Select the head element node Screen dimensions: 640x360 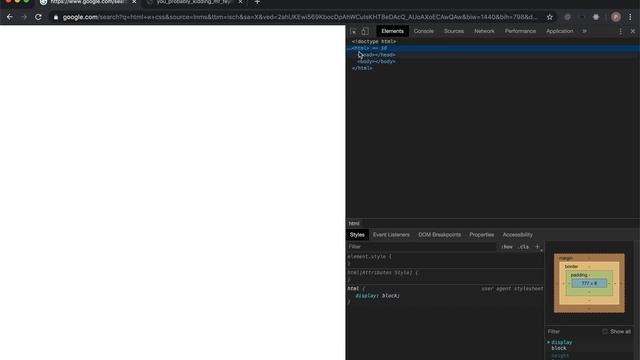[x=377, y=55]
